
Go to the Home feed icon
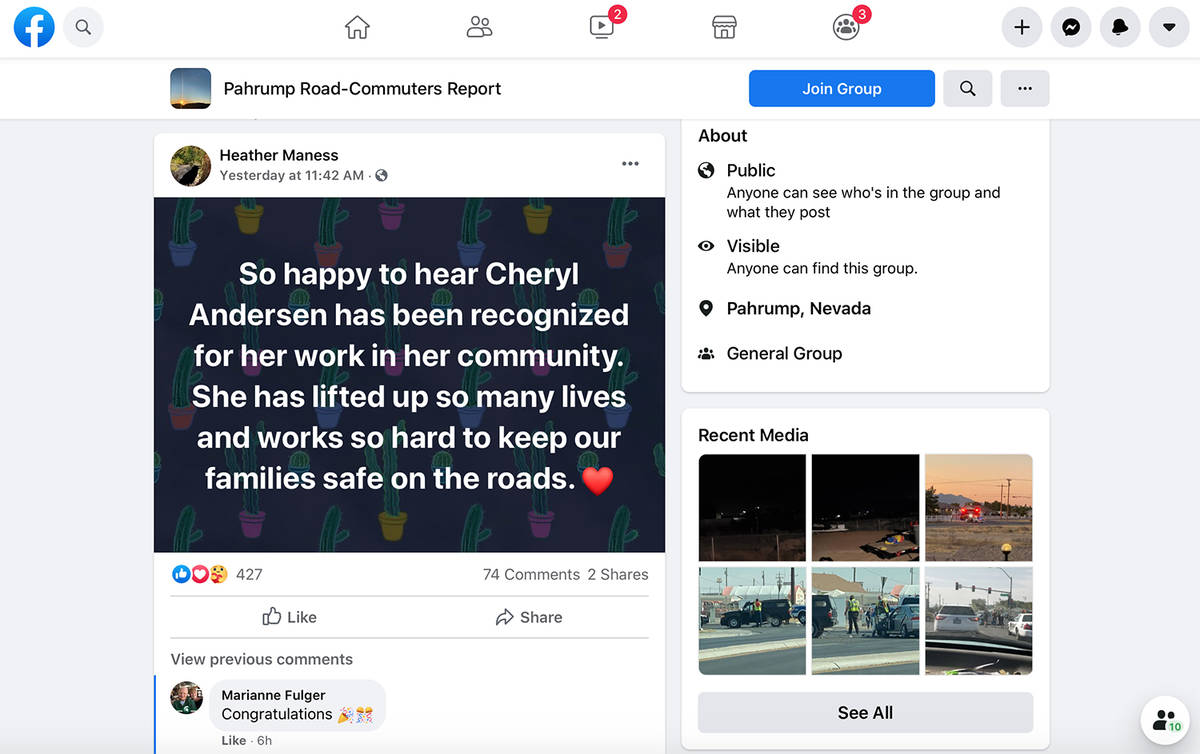(x=357, y=28)
